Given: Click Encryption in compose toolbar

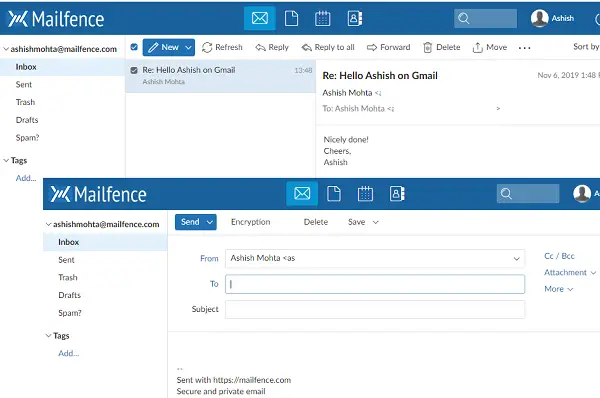Looking at the screenshot, I should pos(251,222).
